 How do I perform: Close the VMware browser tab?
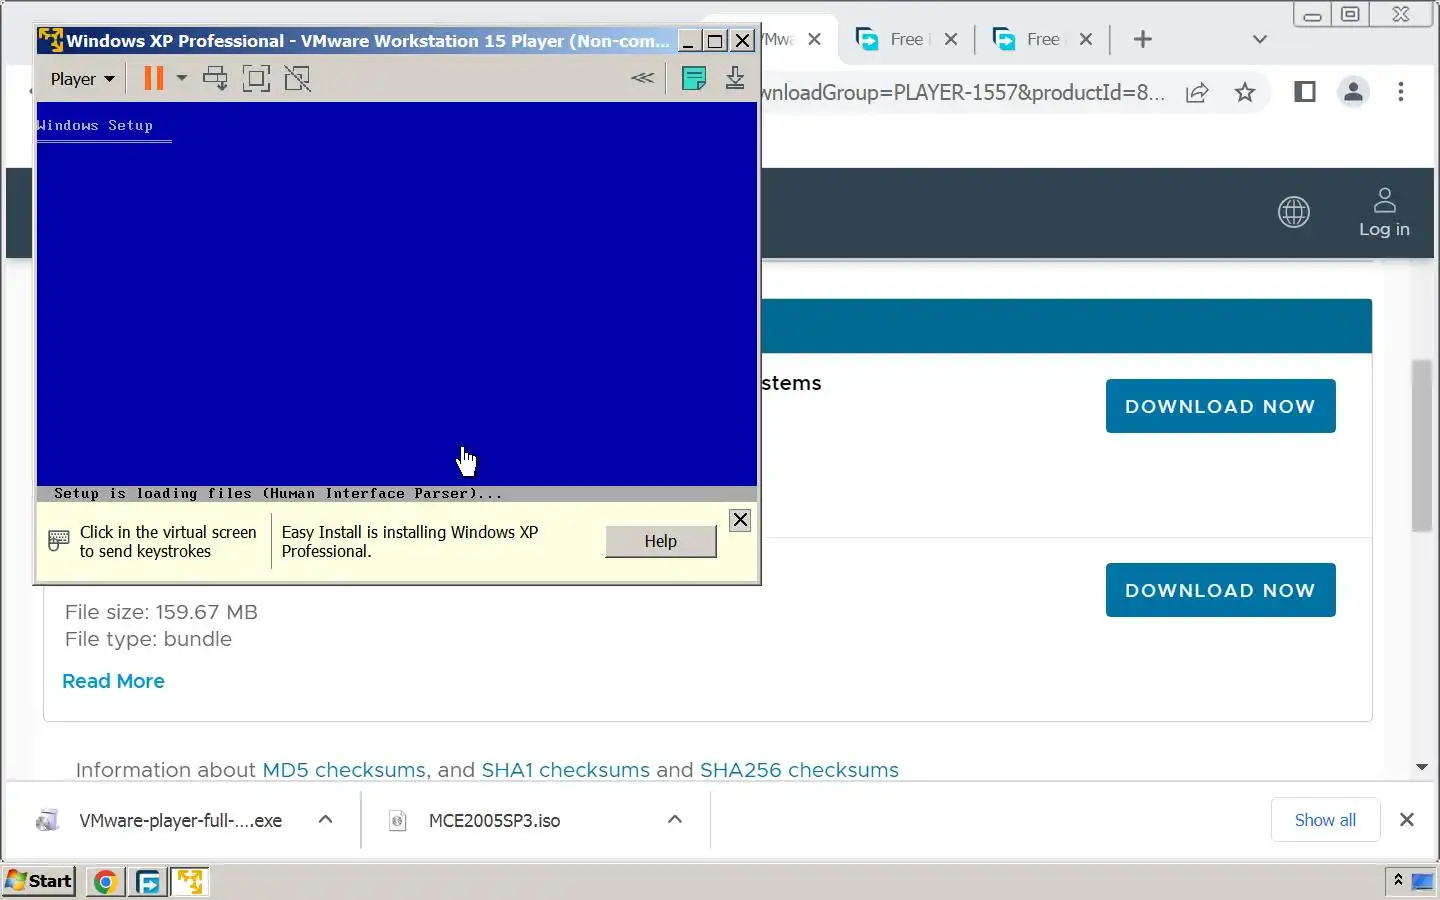click(815, 39)
